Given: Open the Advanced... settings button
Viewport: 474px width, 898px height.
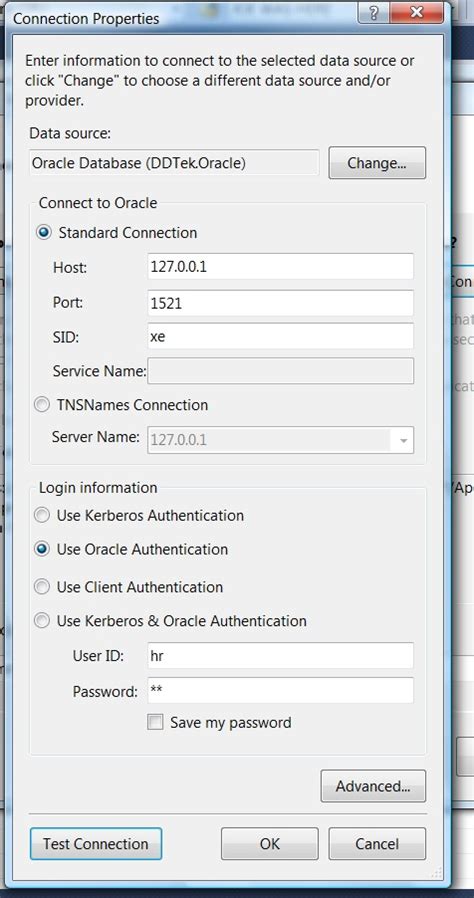Looking at the screenshot, I should 373,786.
